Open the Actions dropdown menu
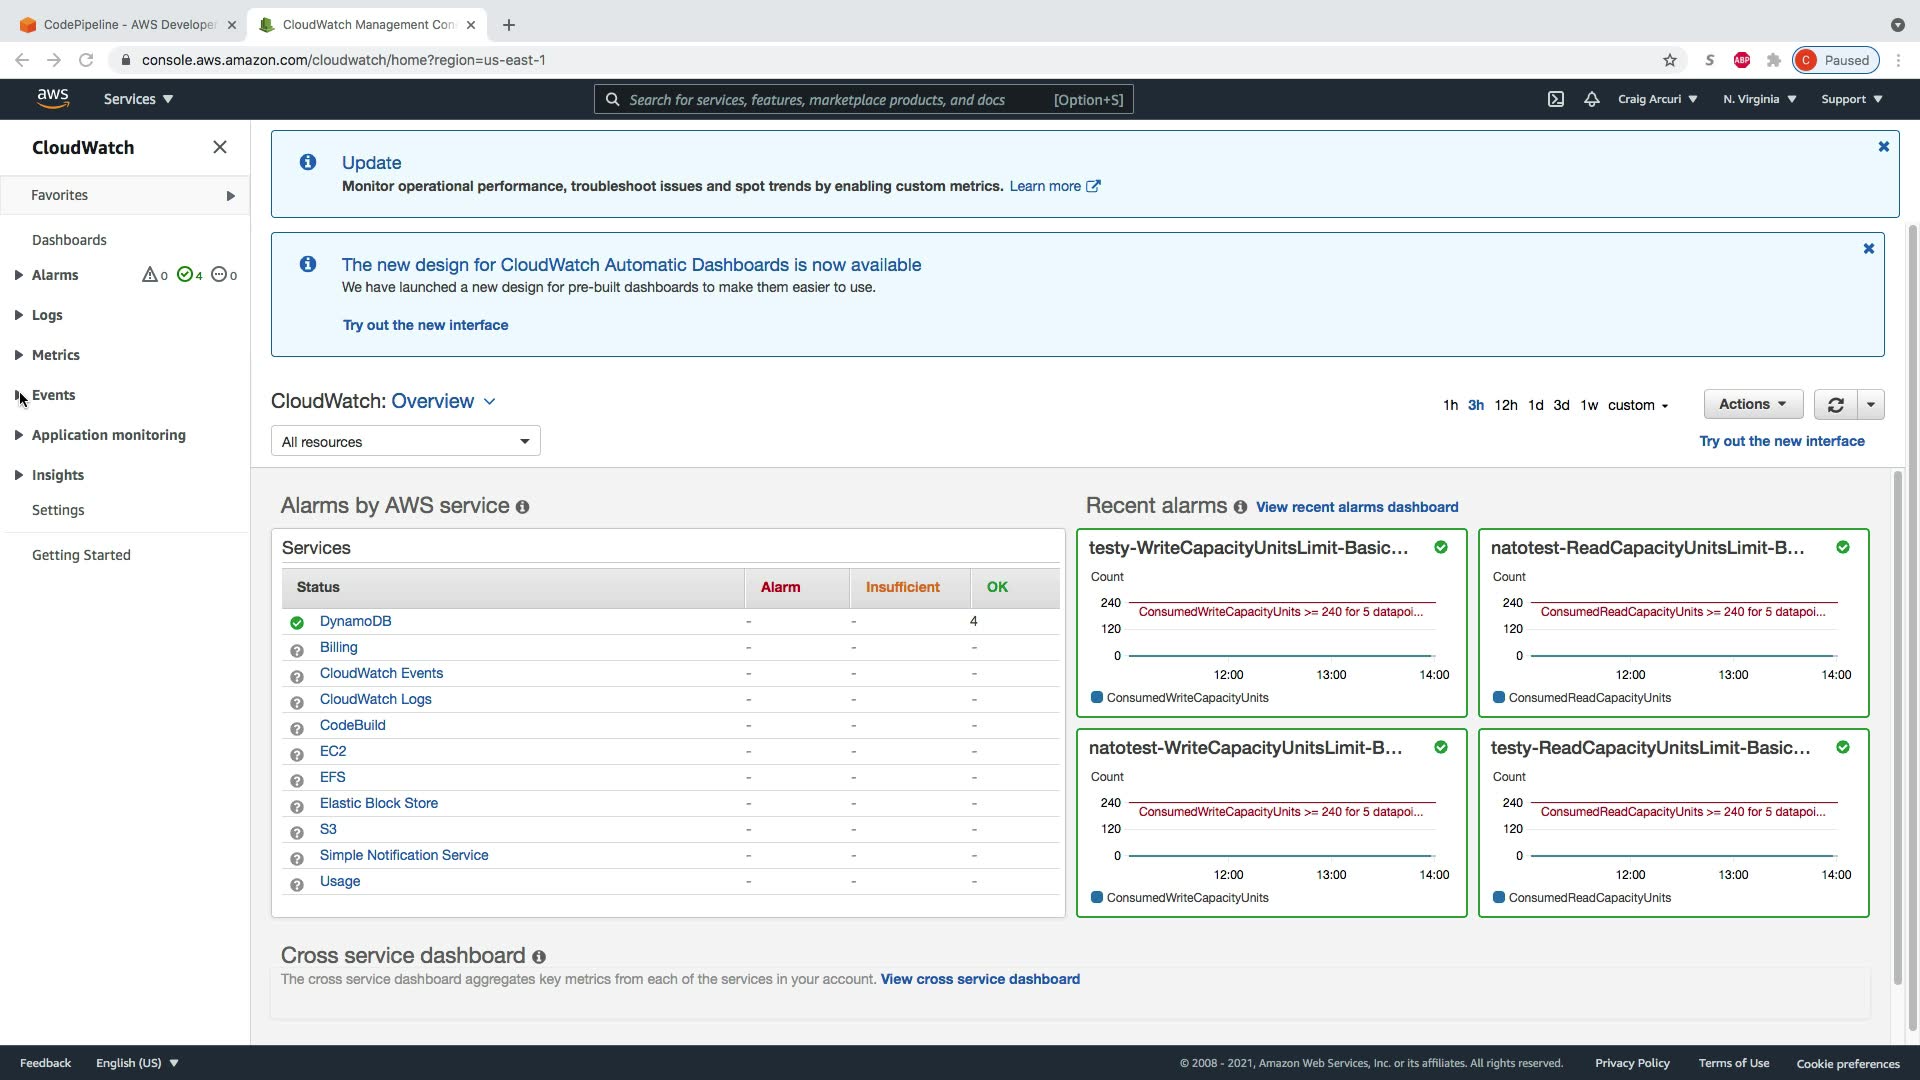Image resolution: width=1920 pixels, height=1080 pixels. pos(1752,404)
